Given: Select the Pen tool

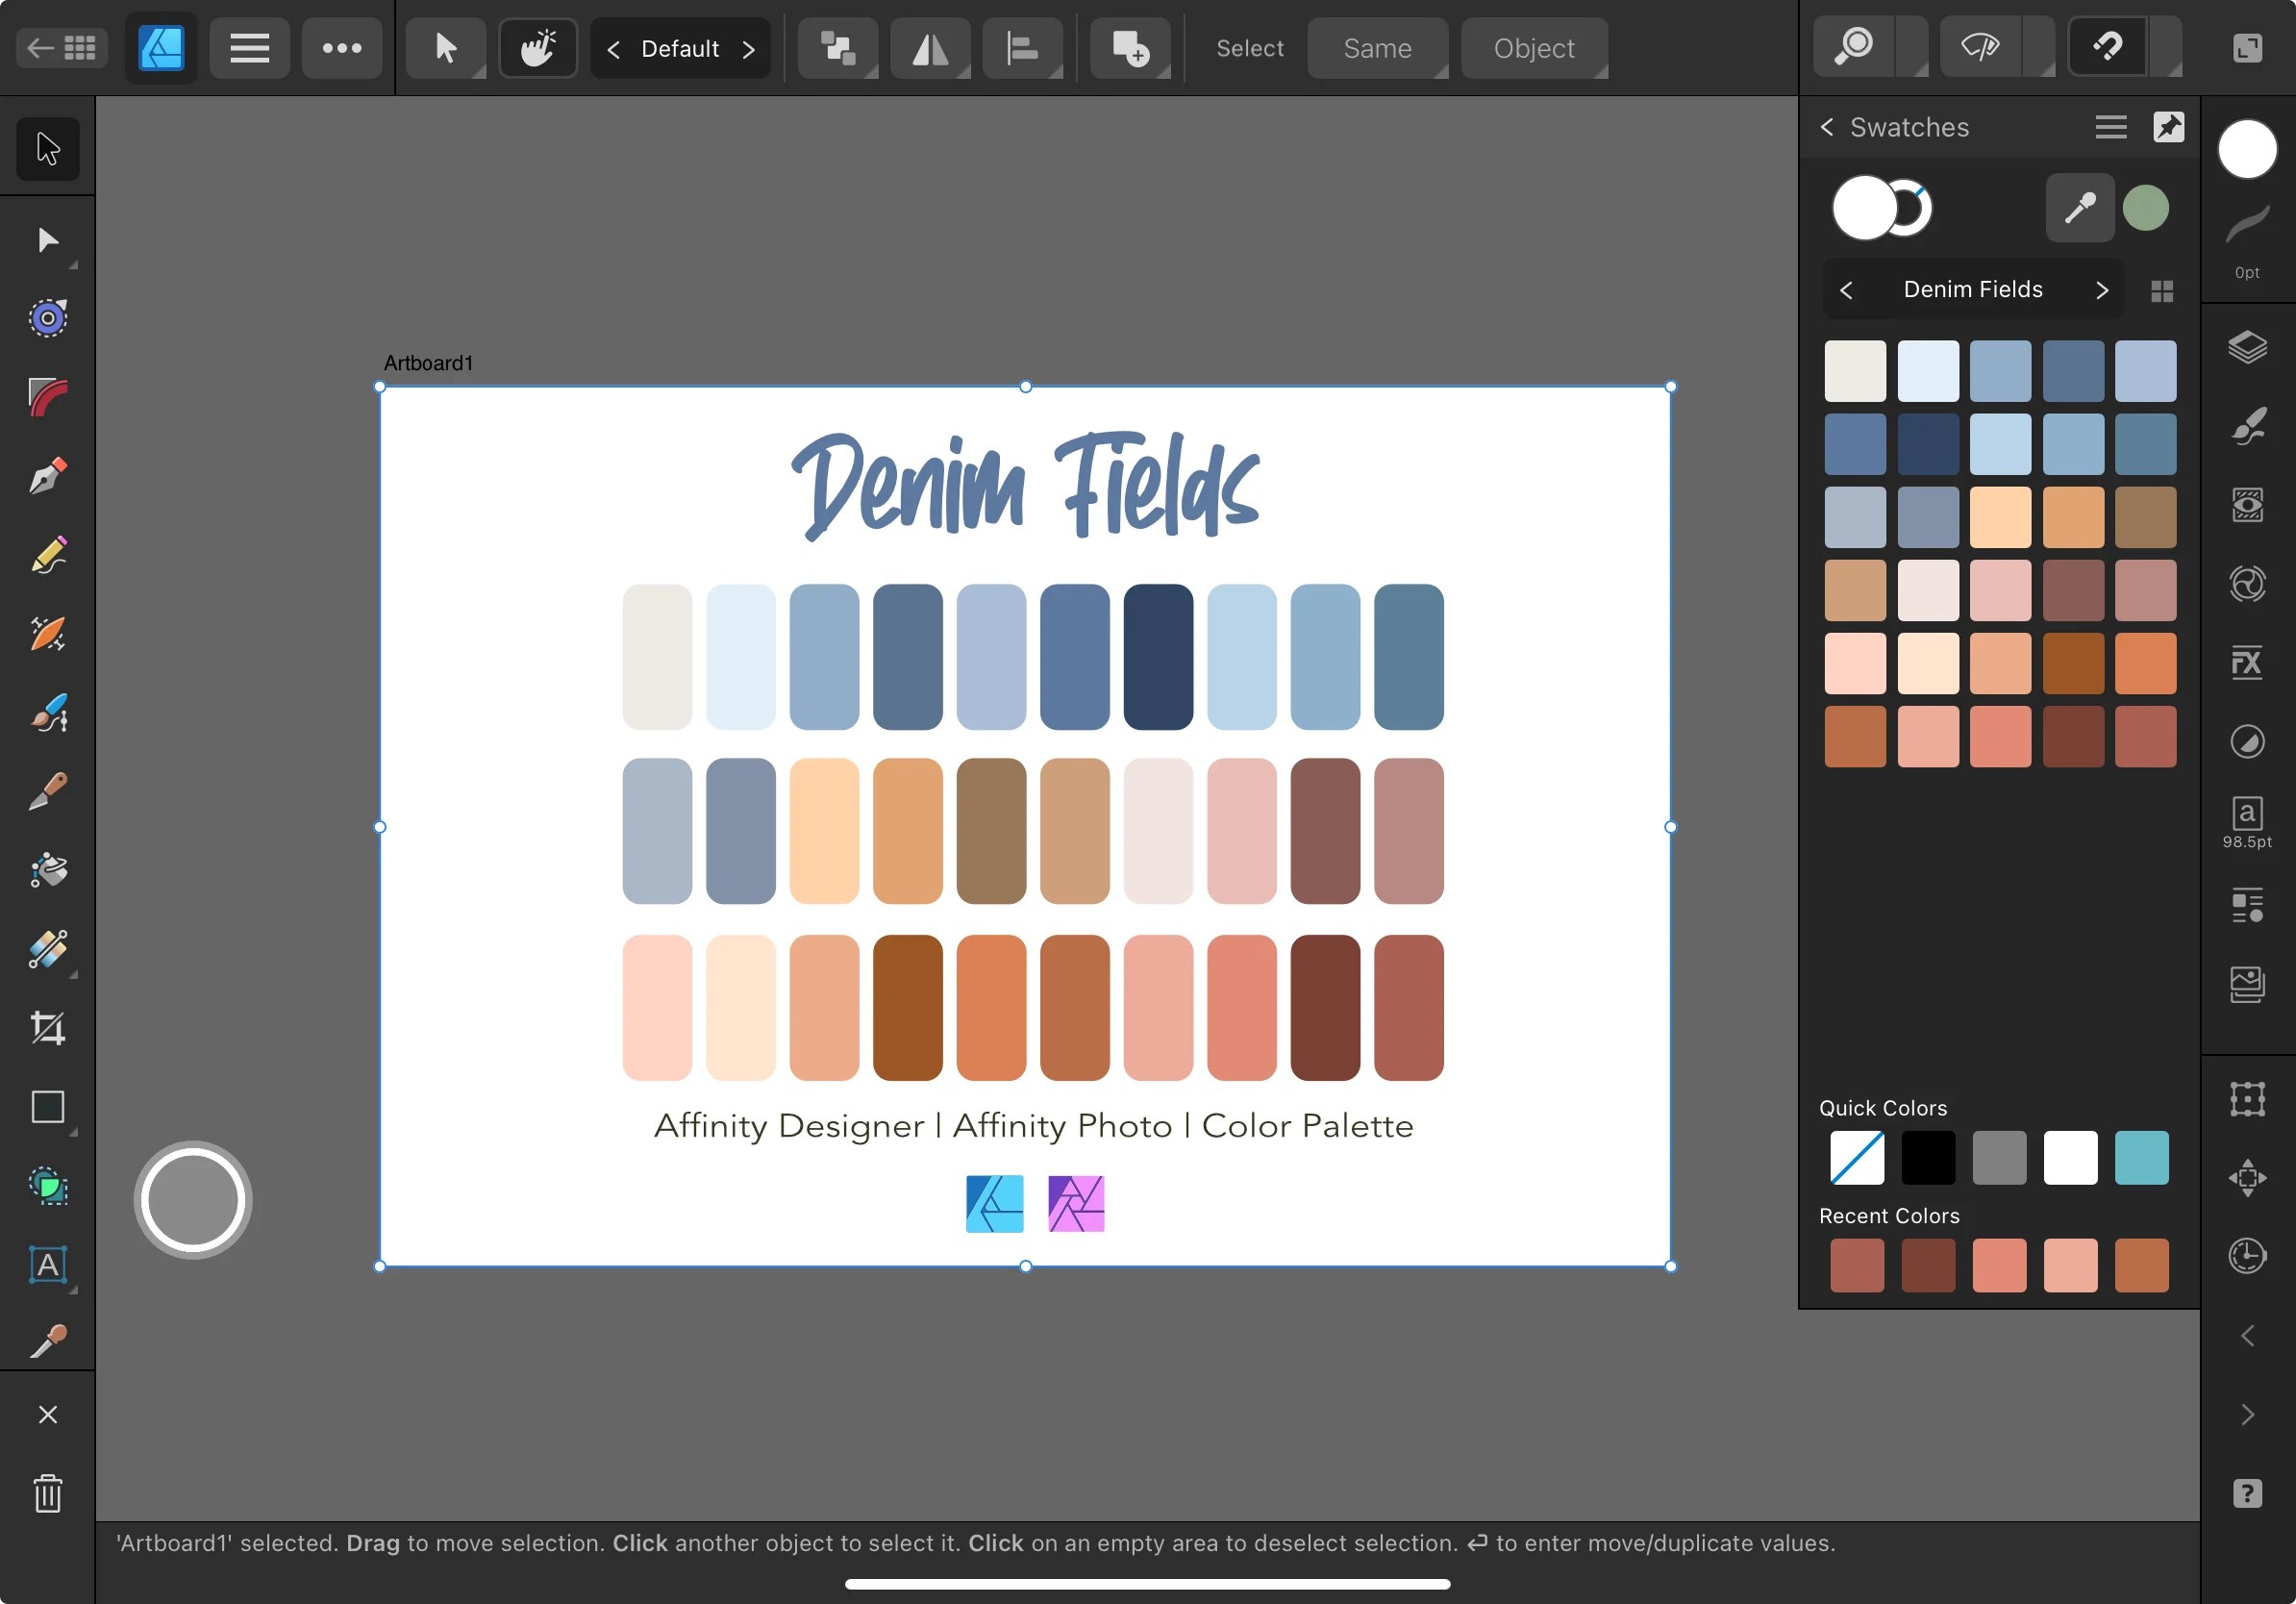Looking at the screenshot, I should tap(48, 475).
